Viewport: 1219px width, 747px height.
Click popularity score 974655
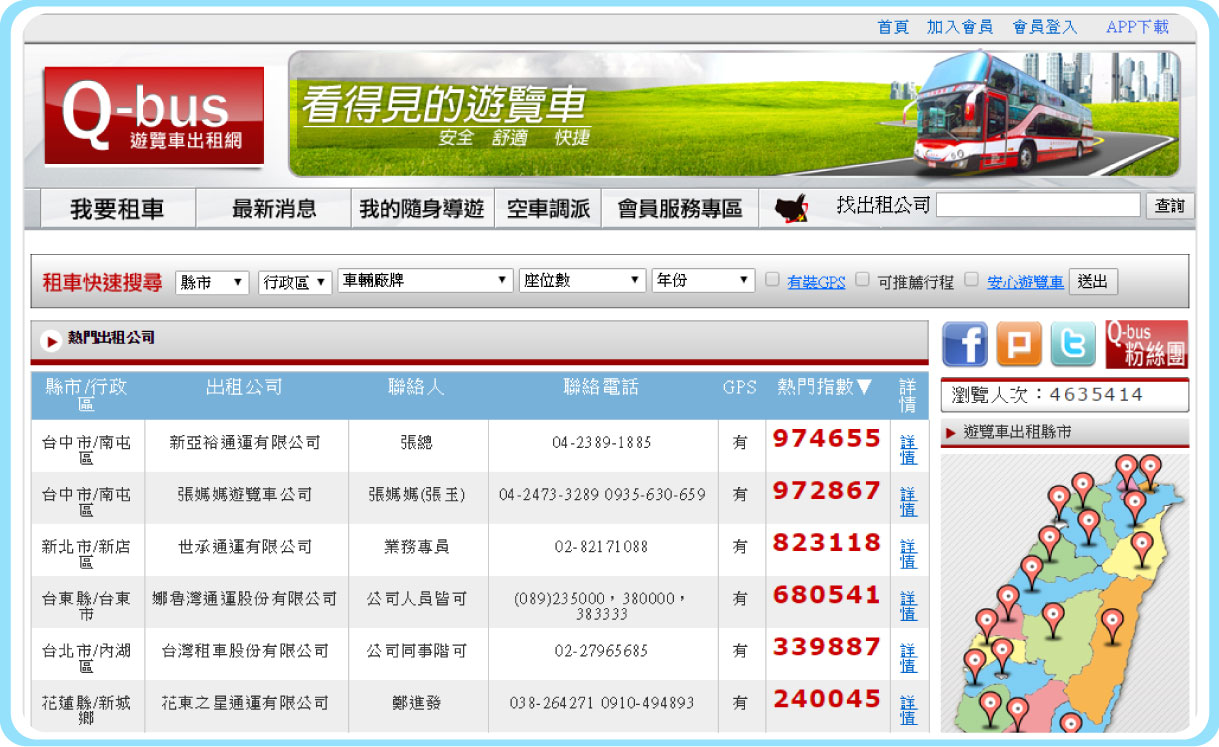(827, 439)
